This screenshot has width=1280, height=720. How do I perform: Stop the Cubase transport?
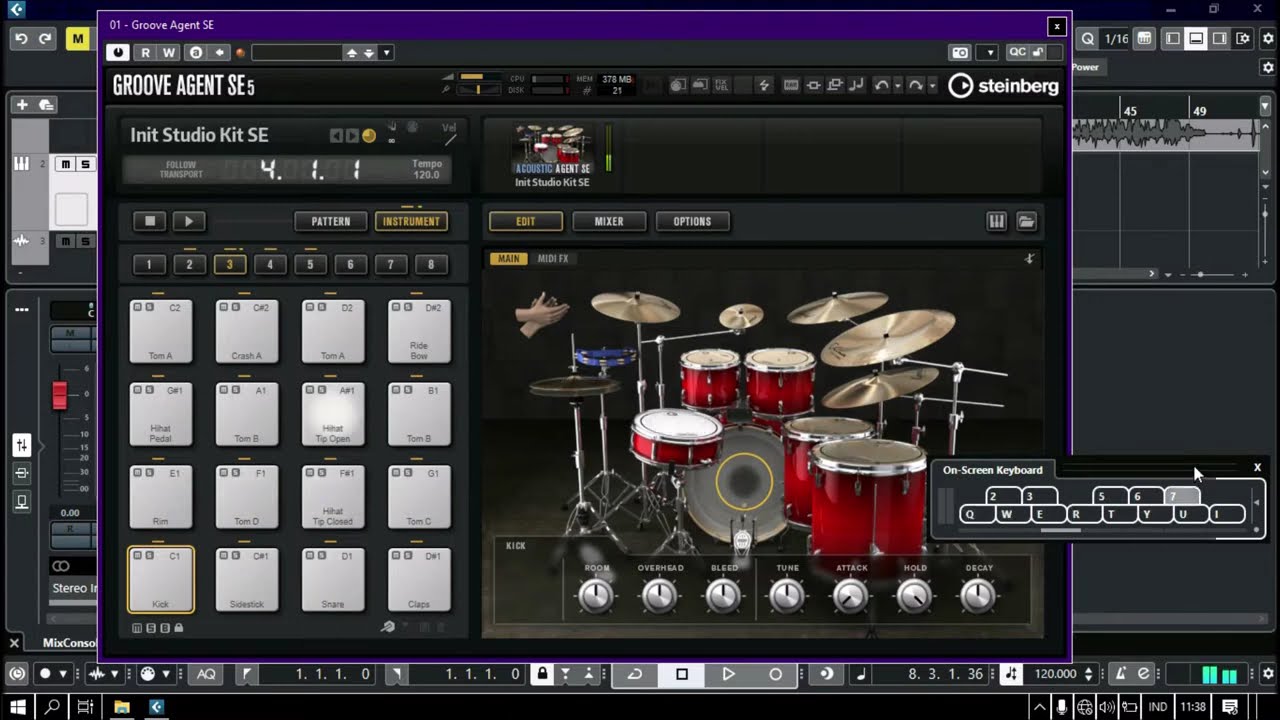[x=681, y=674]
